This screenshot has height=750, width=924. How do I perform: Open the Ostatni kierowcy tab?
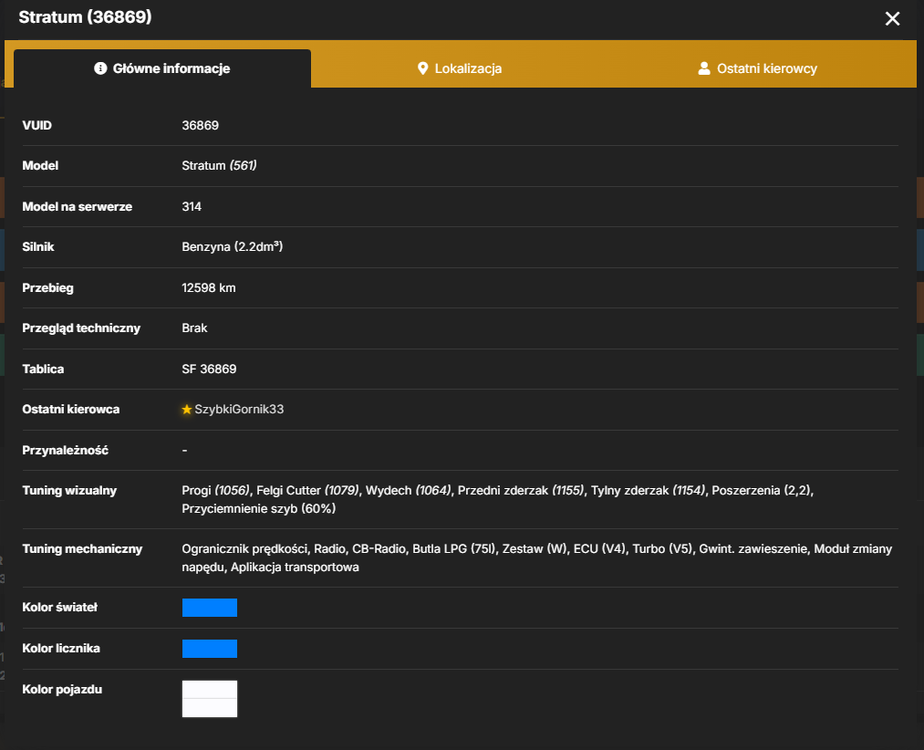(x=758, y=68)
